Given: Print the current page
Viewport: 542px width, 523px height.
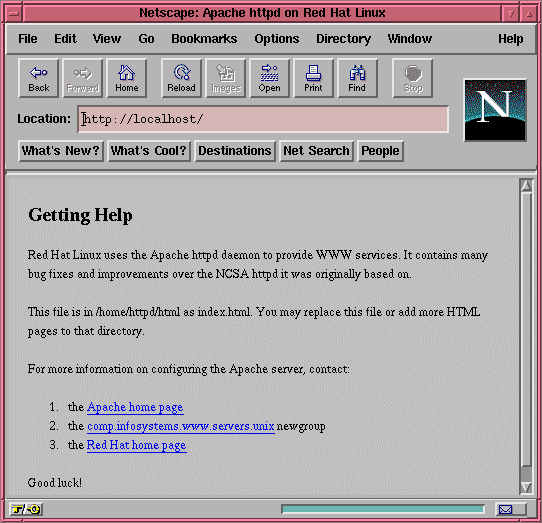Looking at the screenshot, I should [x=313, y=78].
